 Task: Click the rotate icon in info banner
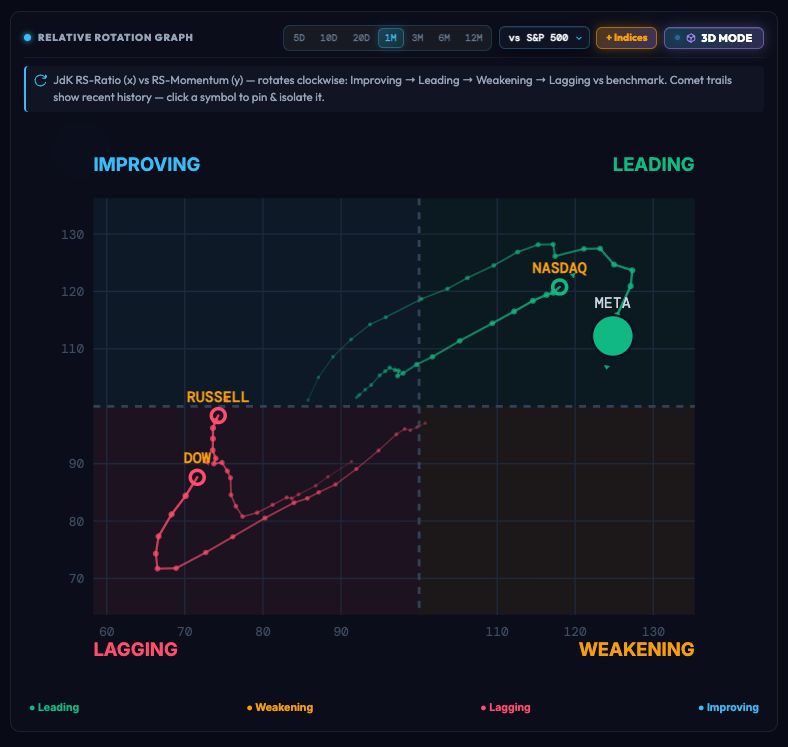coord(41,80)
